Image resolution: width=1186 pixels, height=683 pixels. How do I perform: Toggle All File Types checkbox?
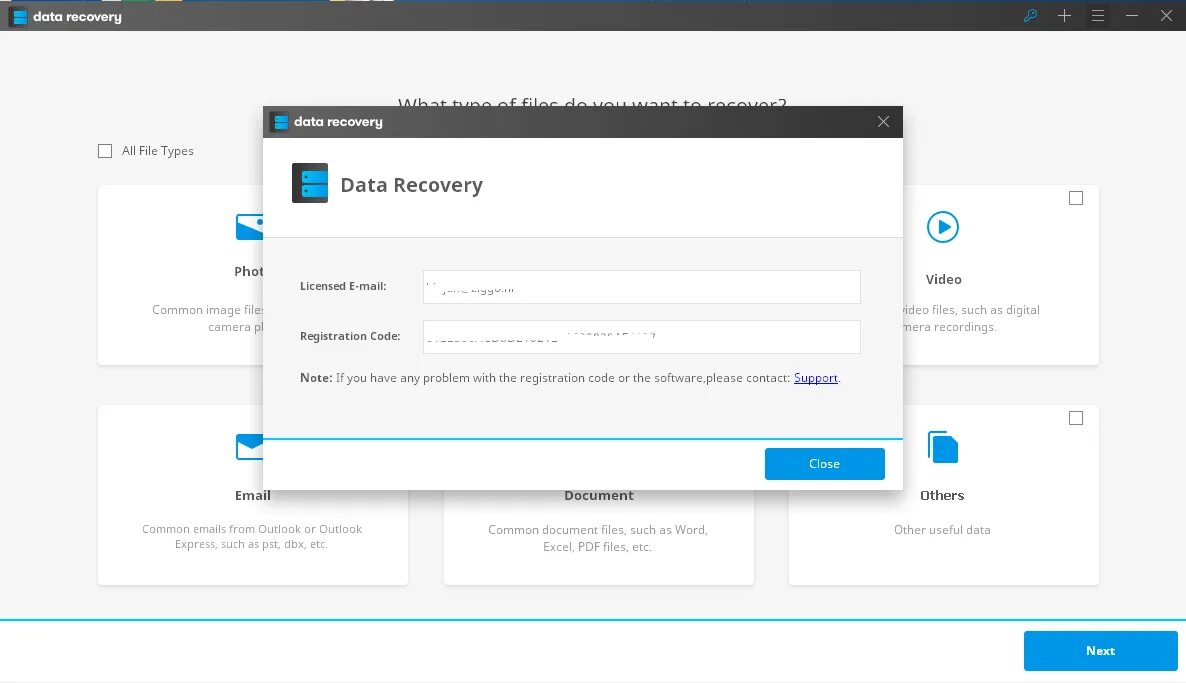click(x=105, y=151)
